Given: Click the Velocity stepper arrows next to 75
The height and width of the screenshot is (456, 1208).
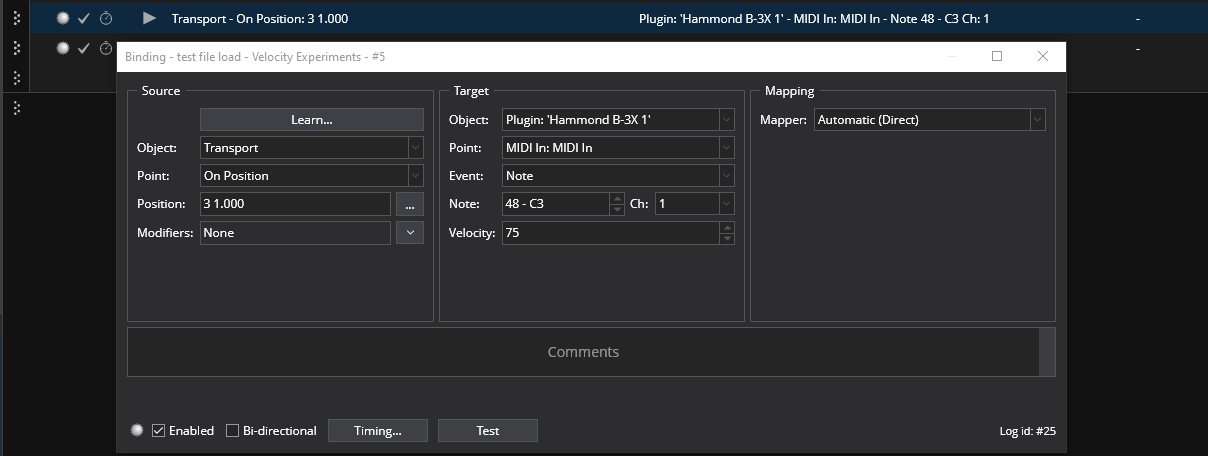Looking at the screenshot, I should 727,233.
